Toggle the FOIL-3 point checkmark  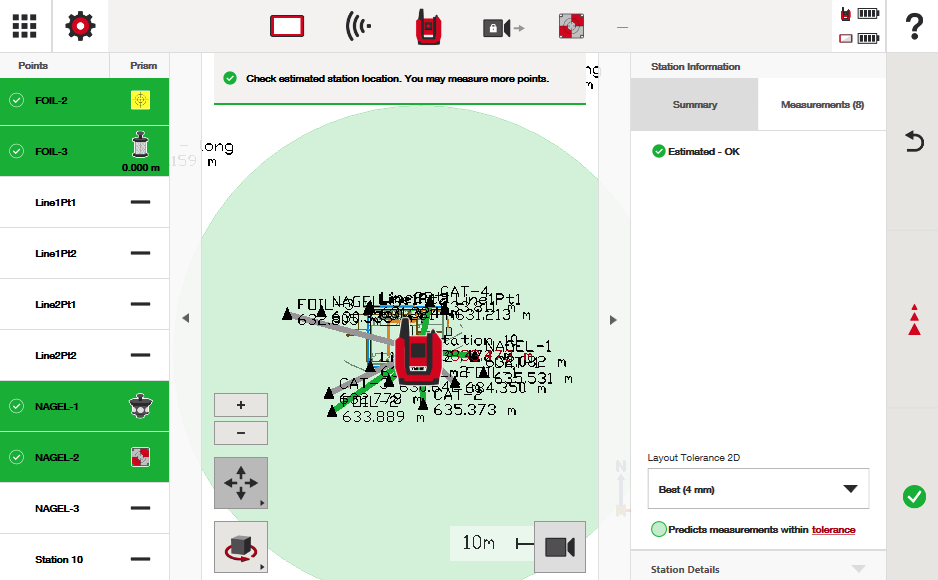click(x=17, y=151)
